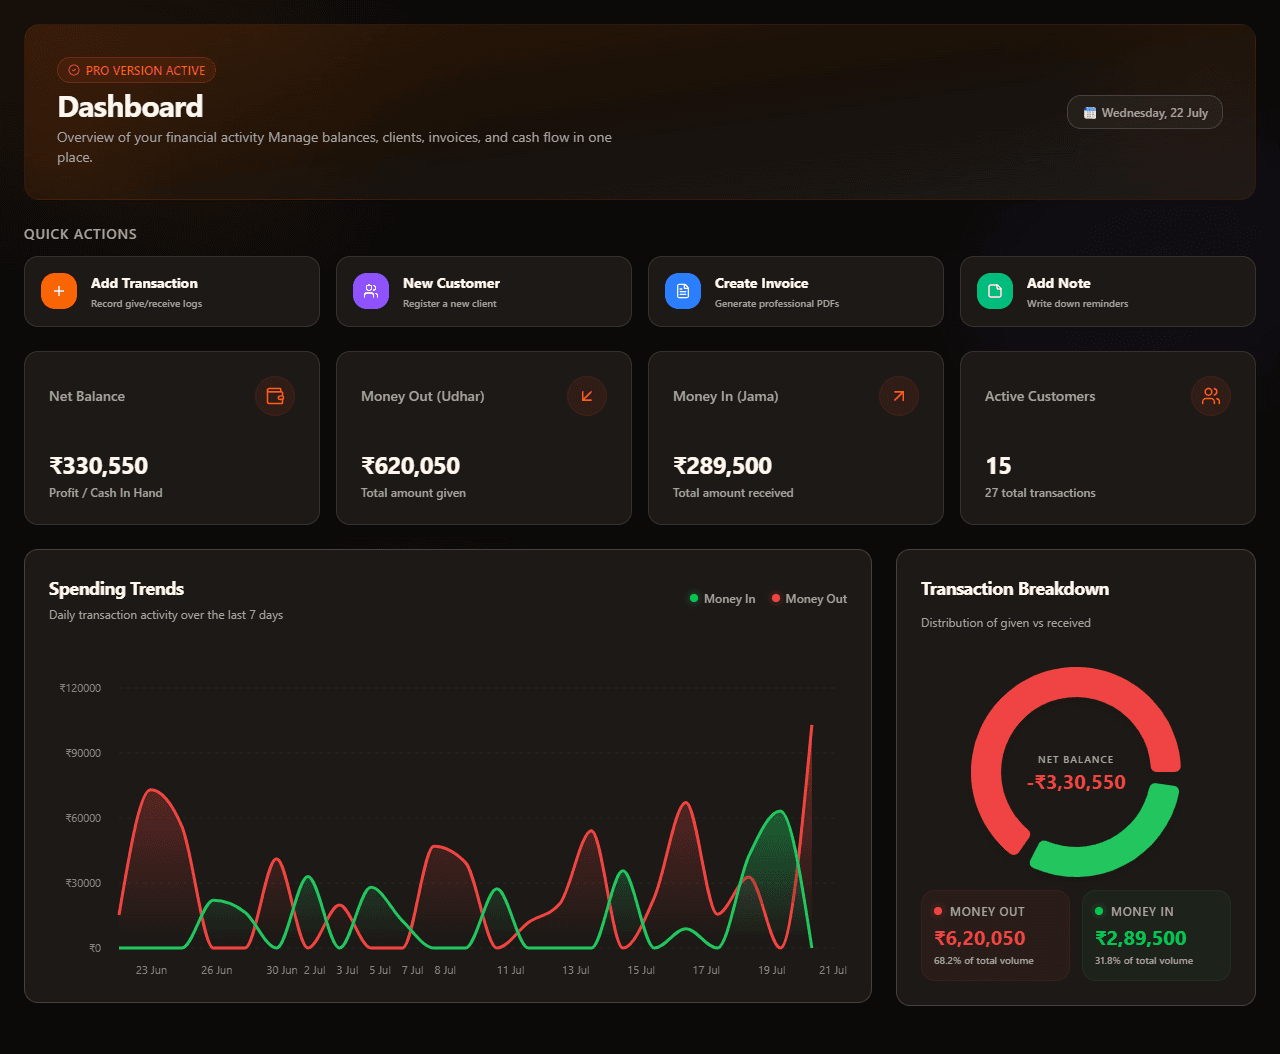1280x1054 pixels.
Task: Click the red dot of Money Out legend
Action: [776, 598]
